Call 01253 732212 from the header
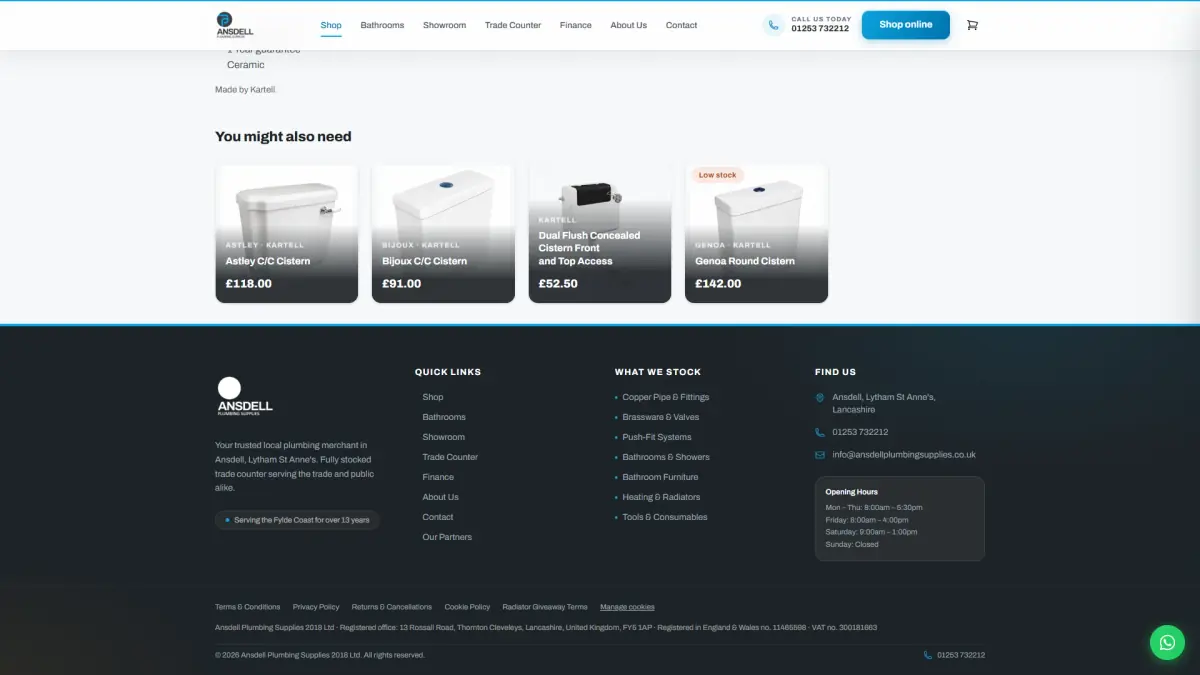This screenshot has height=675, width=1200. click(820, 29)
